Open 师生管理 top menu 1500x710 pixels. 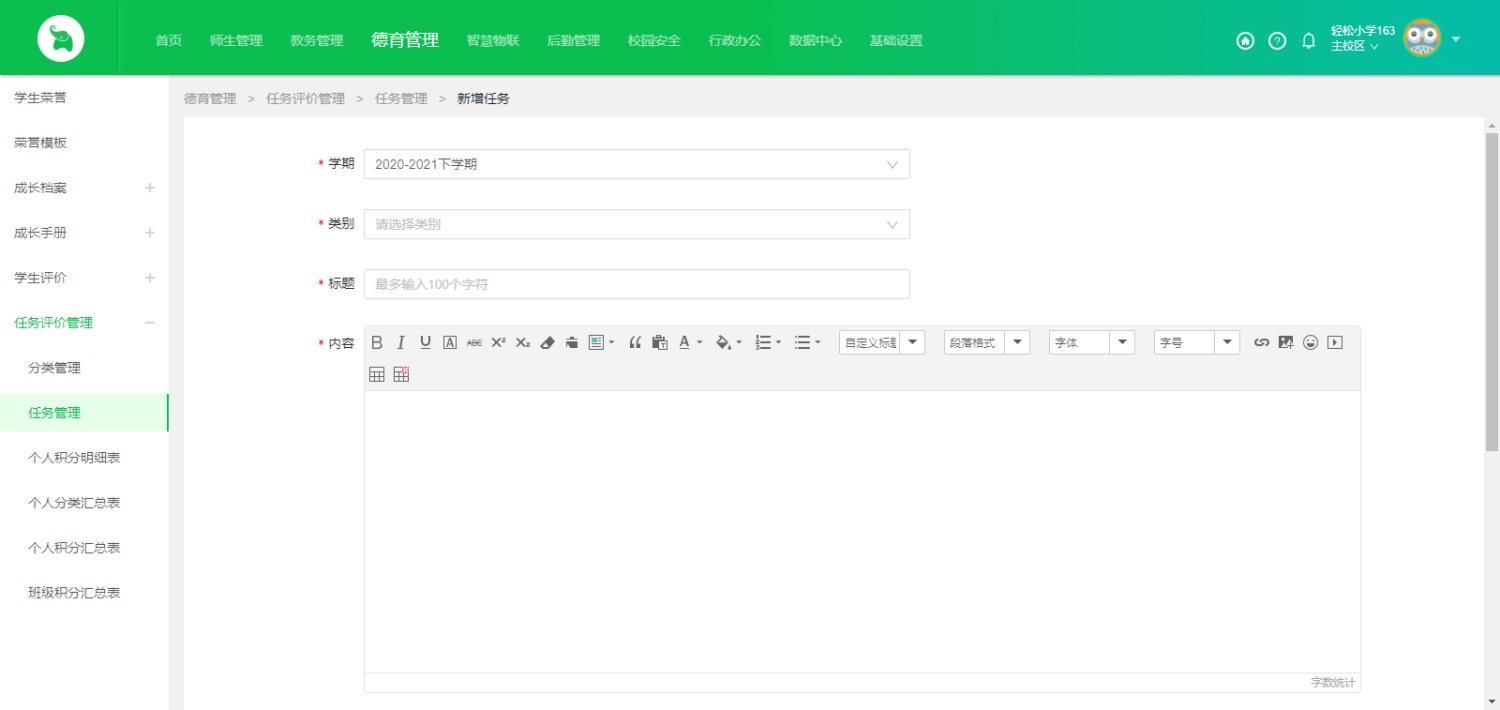236,41
